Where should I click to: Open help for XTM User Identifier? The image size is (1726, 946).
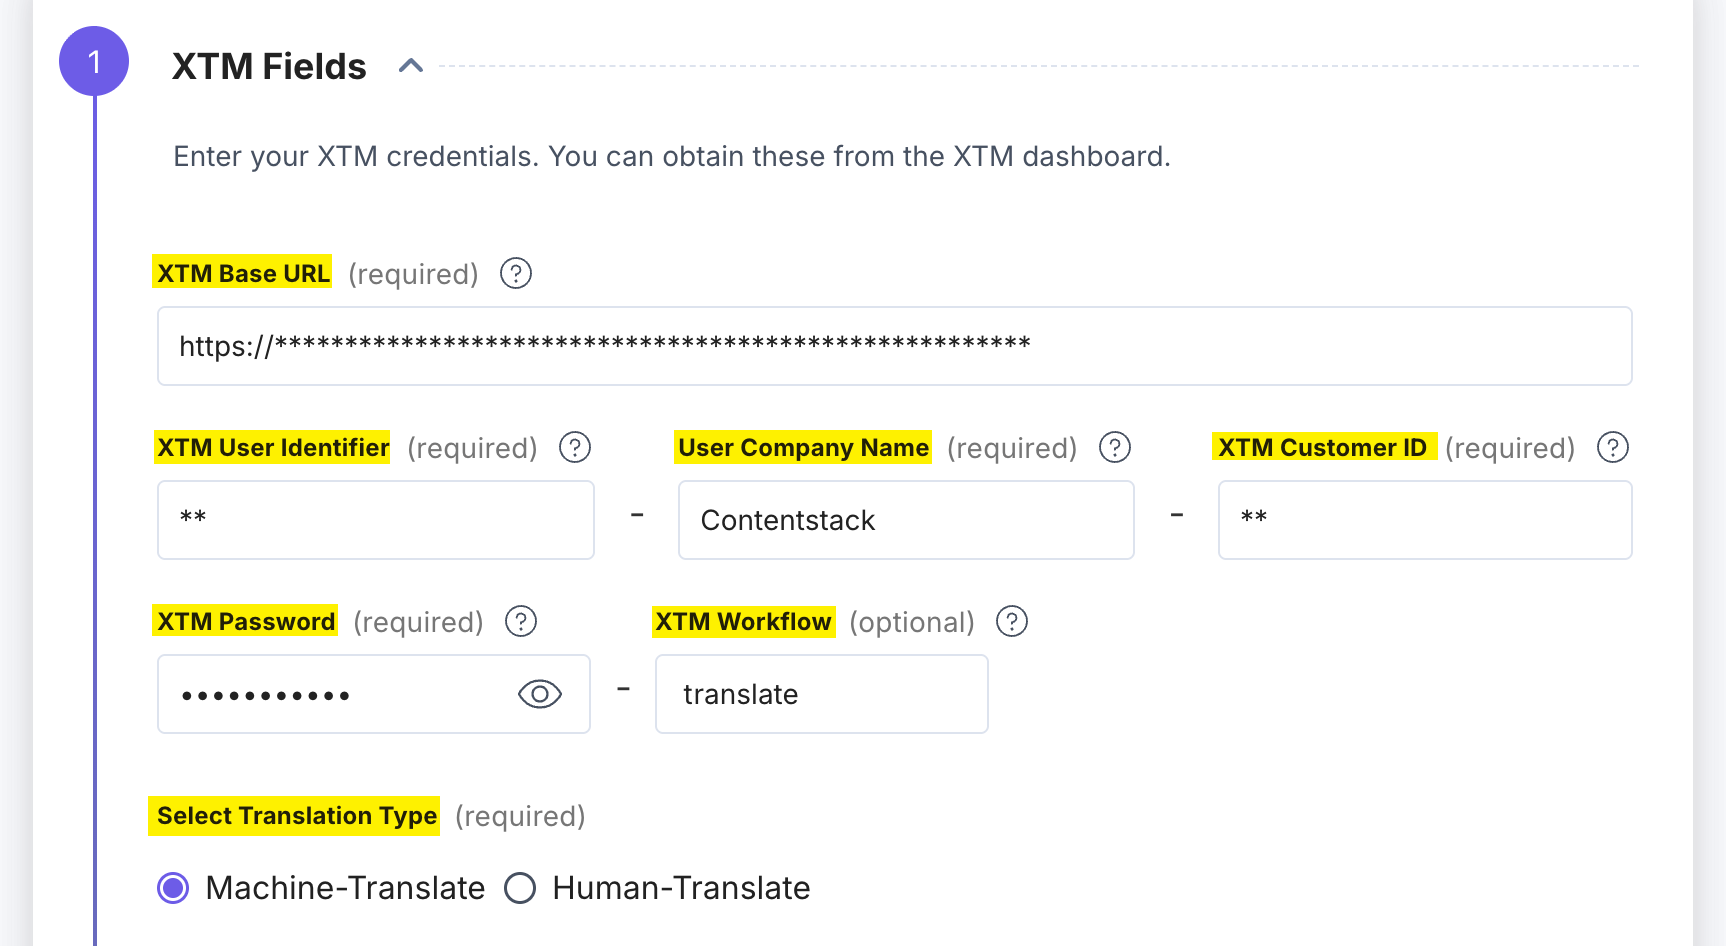point(575,447)
